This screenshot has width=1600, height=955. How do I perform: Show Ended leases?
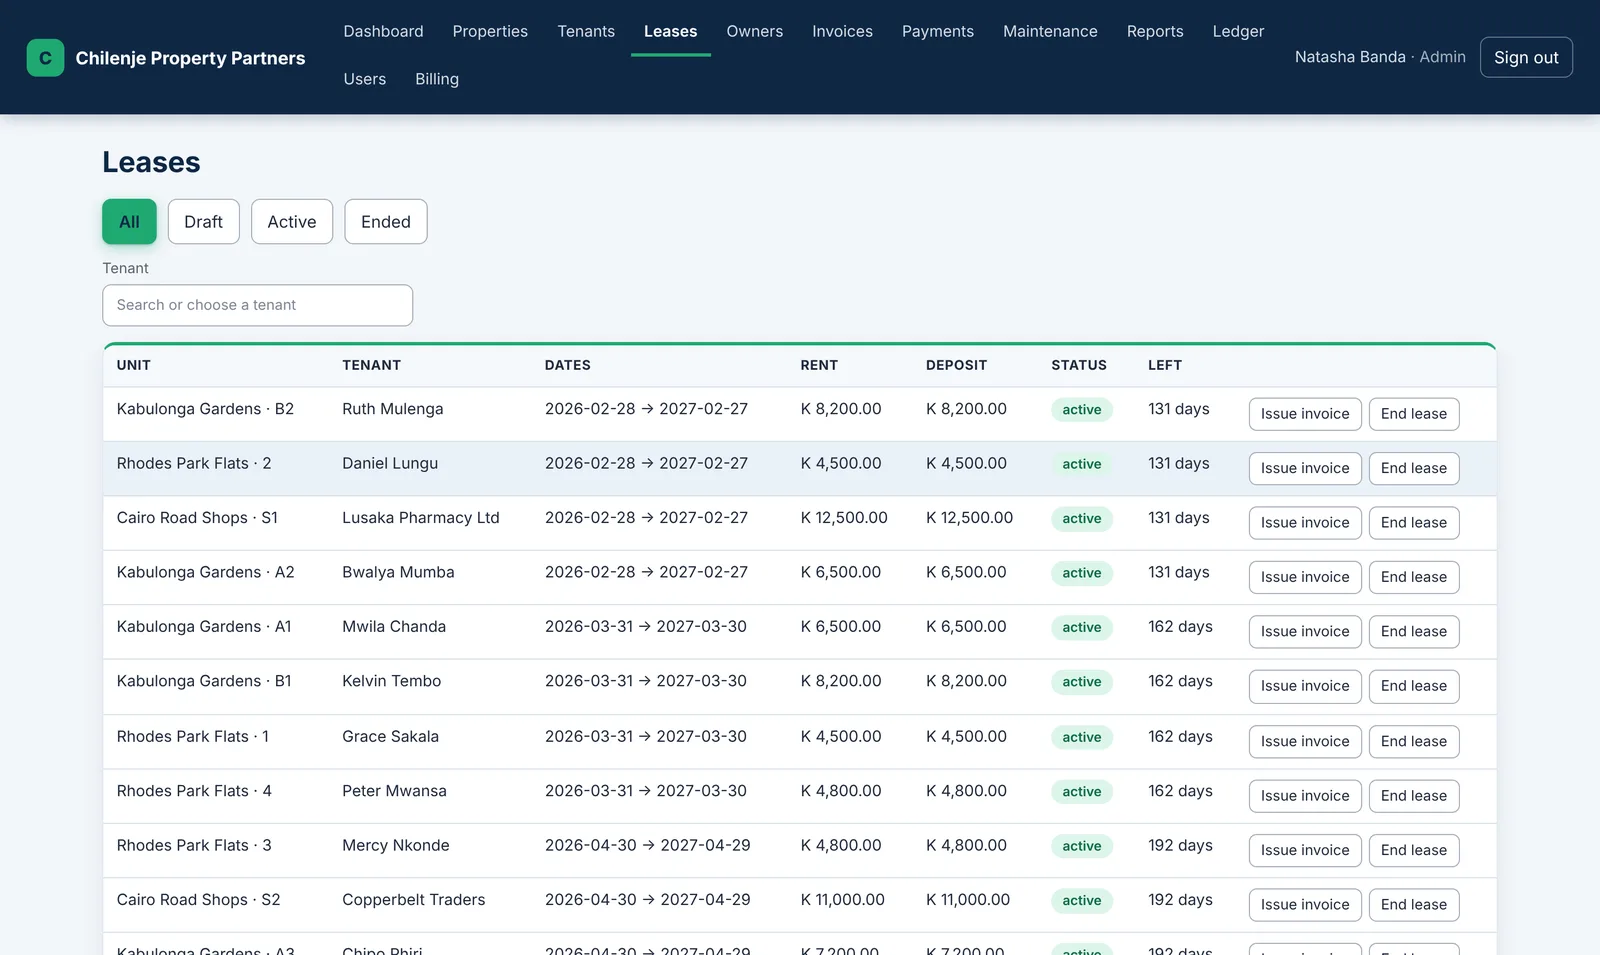(x=386, y=222)
